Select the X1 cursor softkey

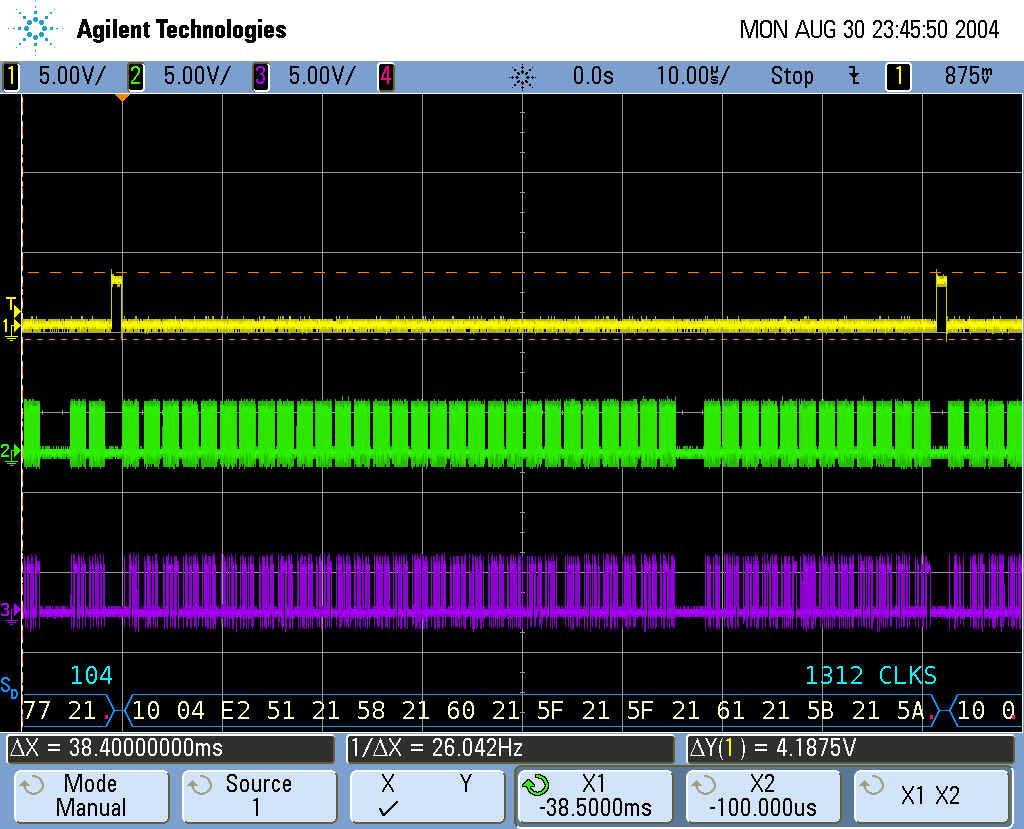(x=594, y=796)
